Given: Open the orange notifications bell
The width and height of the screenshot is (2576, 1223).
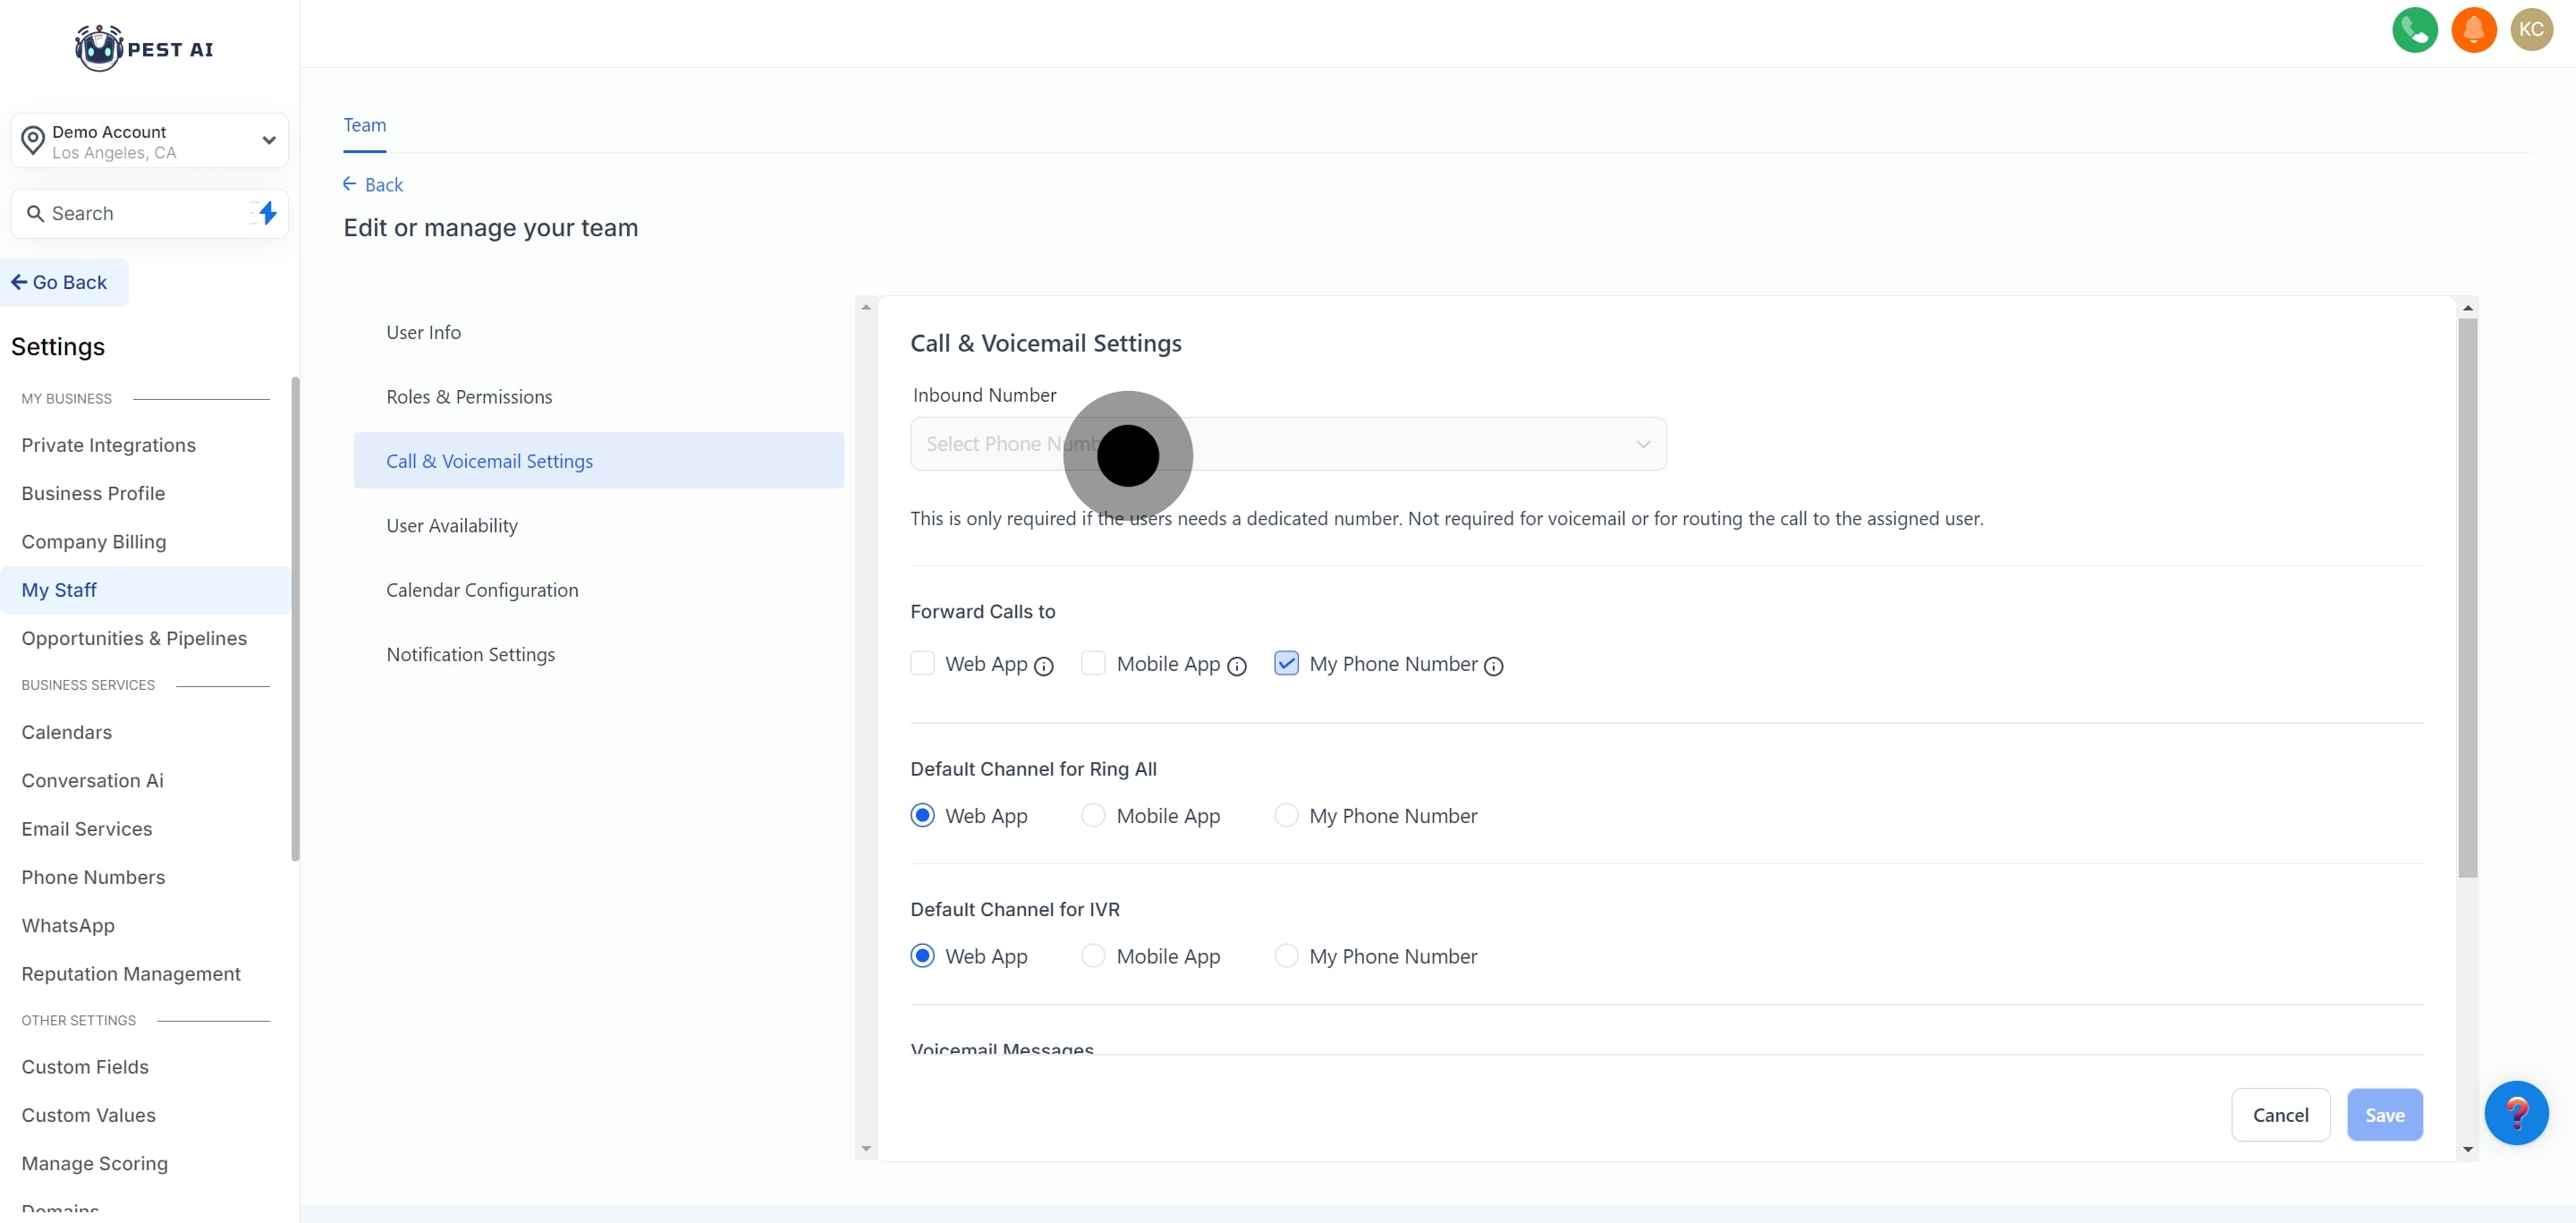Looking at the screenshot, I should click(x=2473, y=30).
